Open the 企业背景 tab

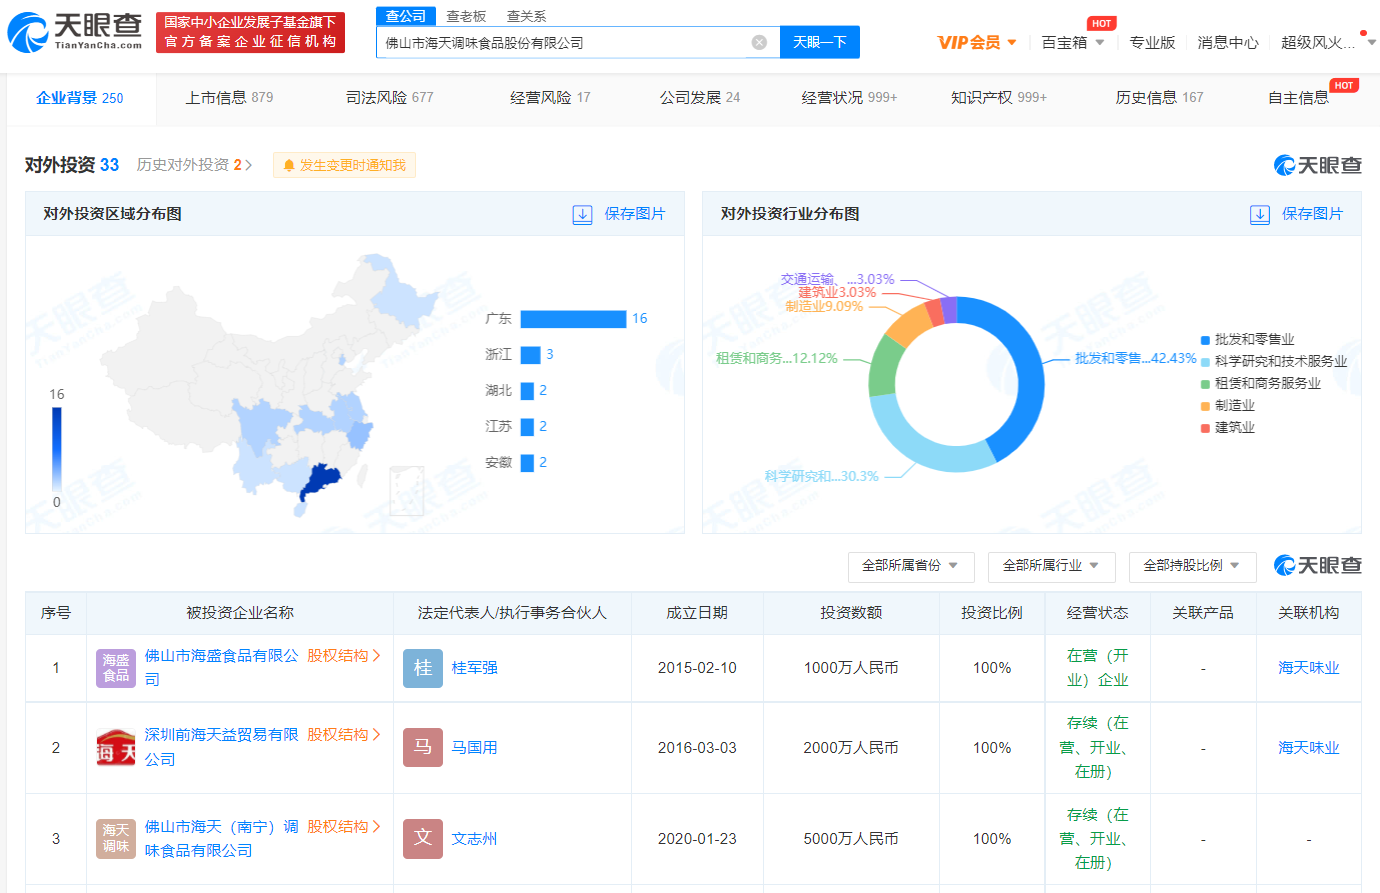pos(80,98)
